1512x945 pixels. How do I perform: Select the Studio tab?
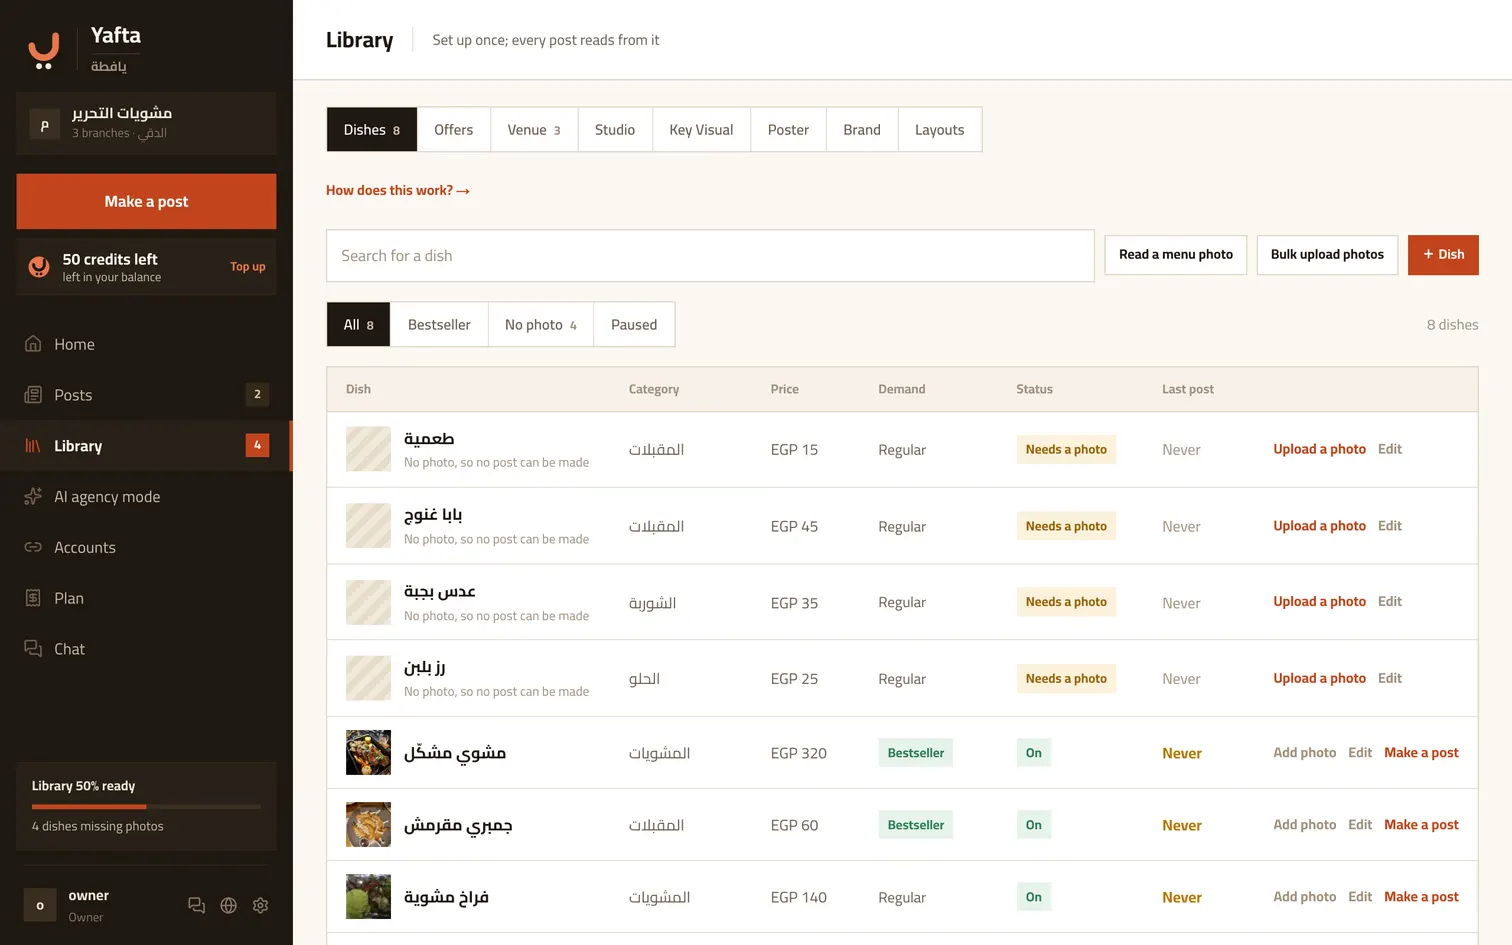[x=615, y=130]
